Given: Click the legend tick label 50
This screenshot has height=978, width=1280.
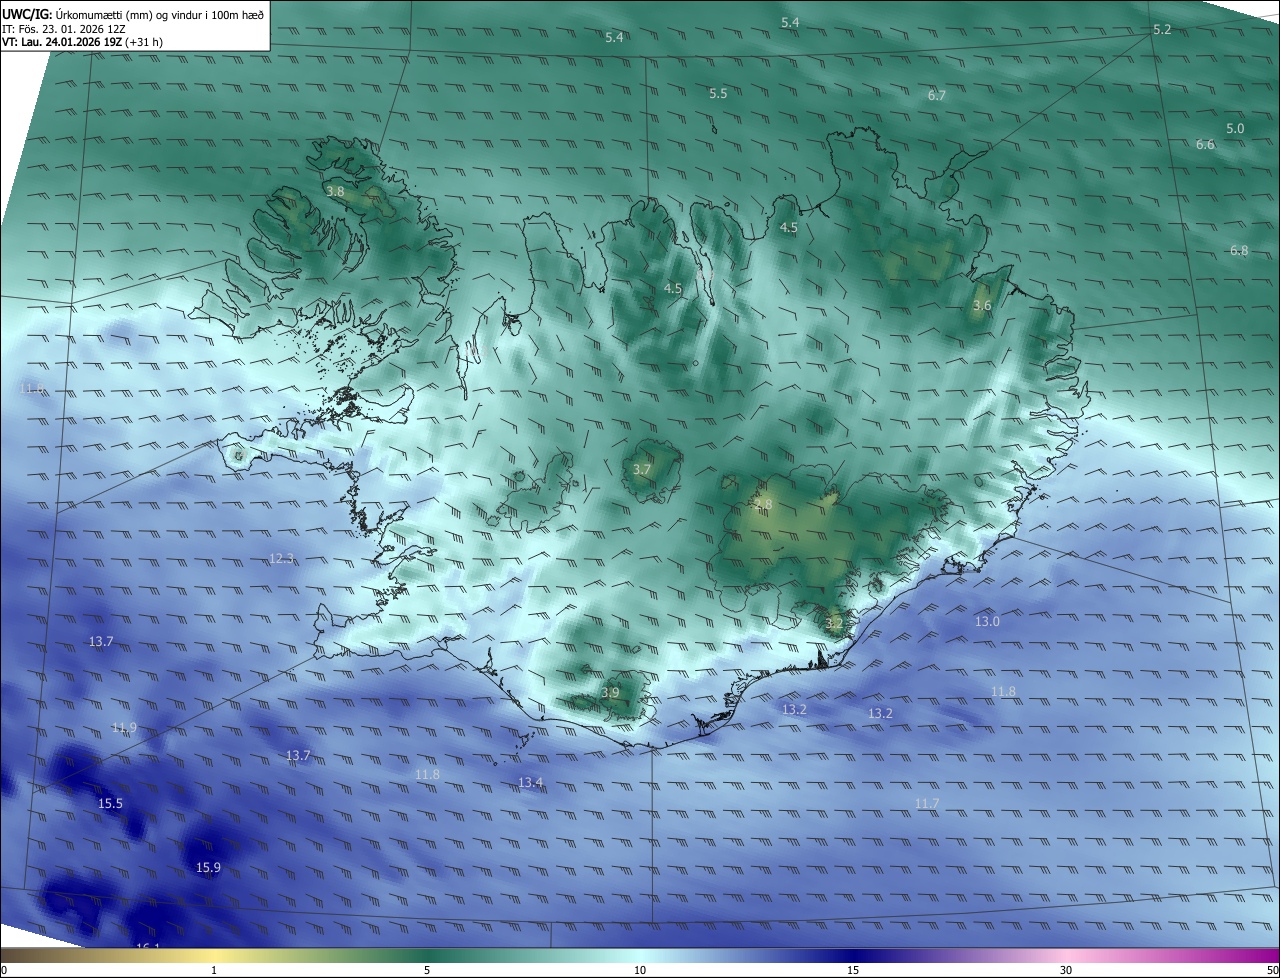Looking at the screenshot, I should coord(1272,970).
